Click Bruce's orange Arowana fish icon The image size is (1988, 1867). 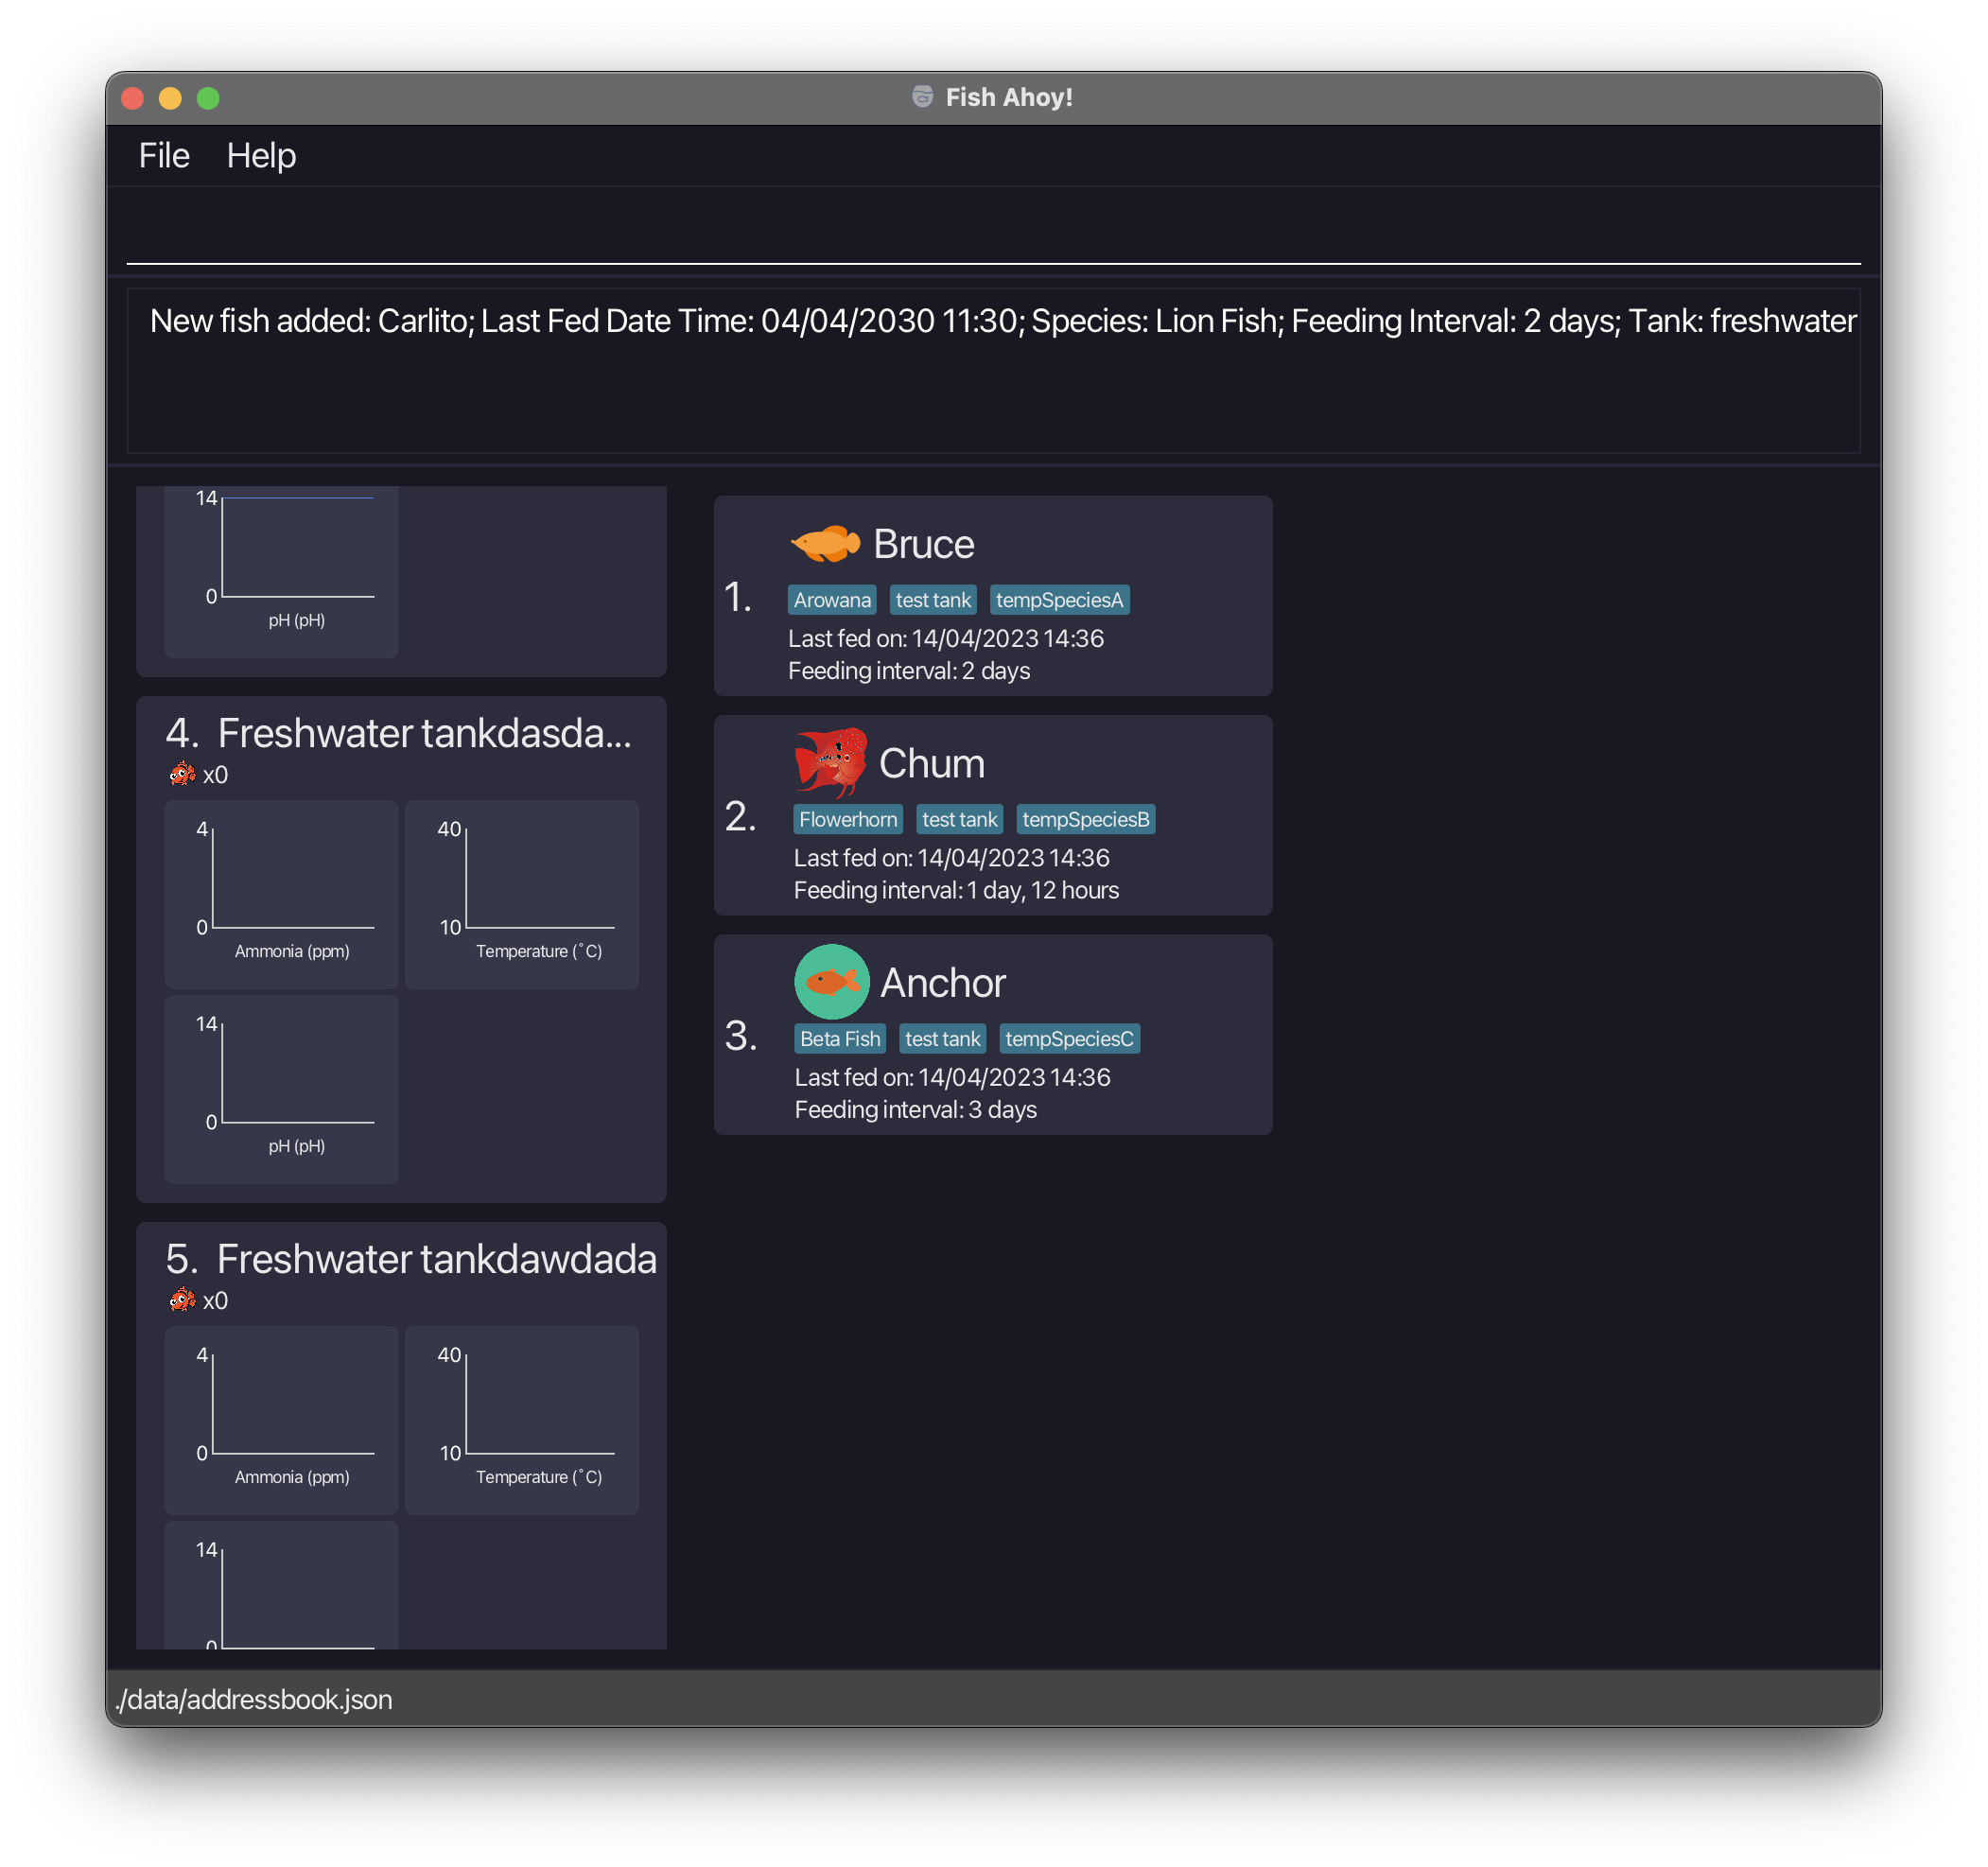point(825,543)
